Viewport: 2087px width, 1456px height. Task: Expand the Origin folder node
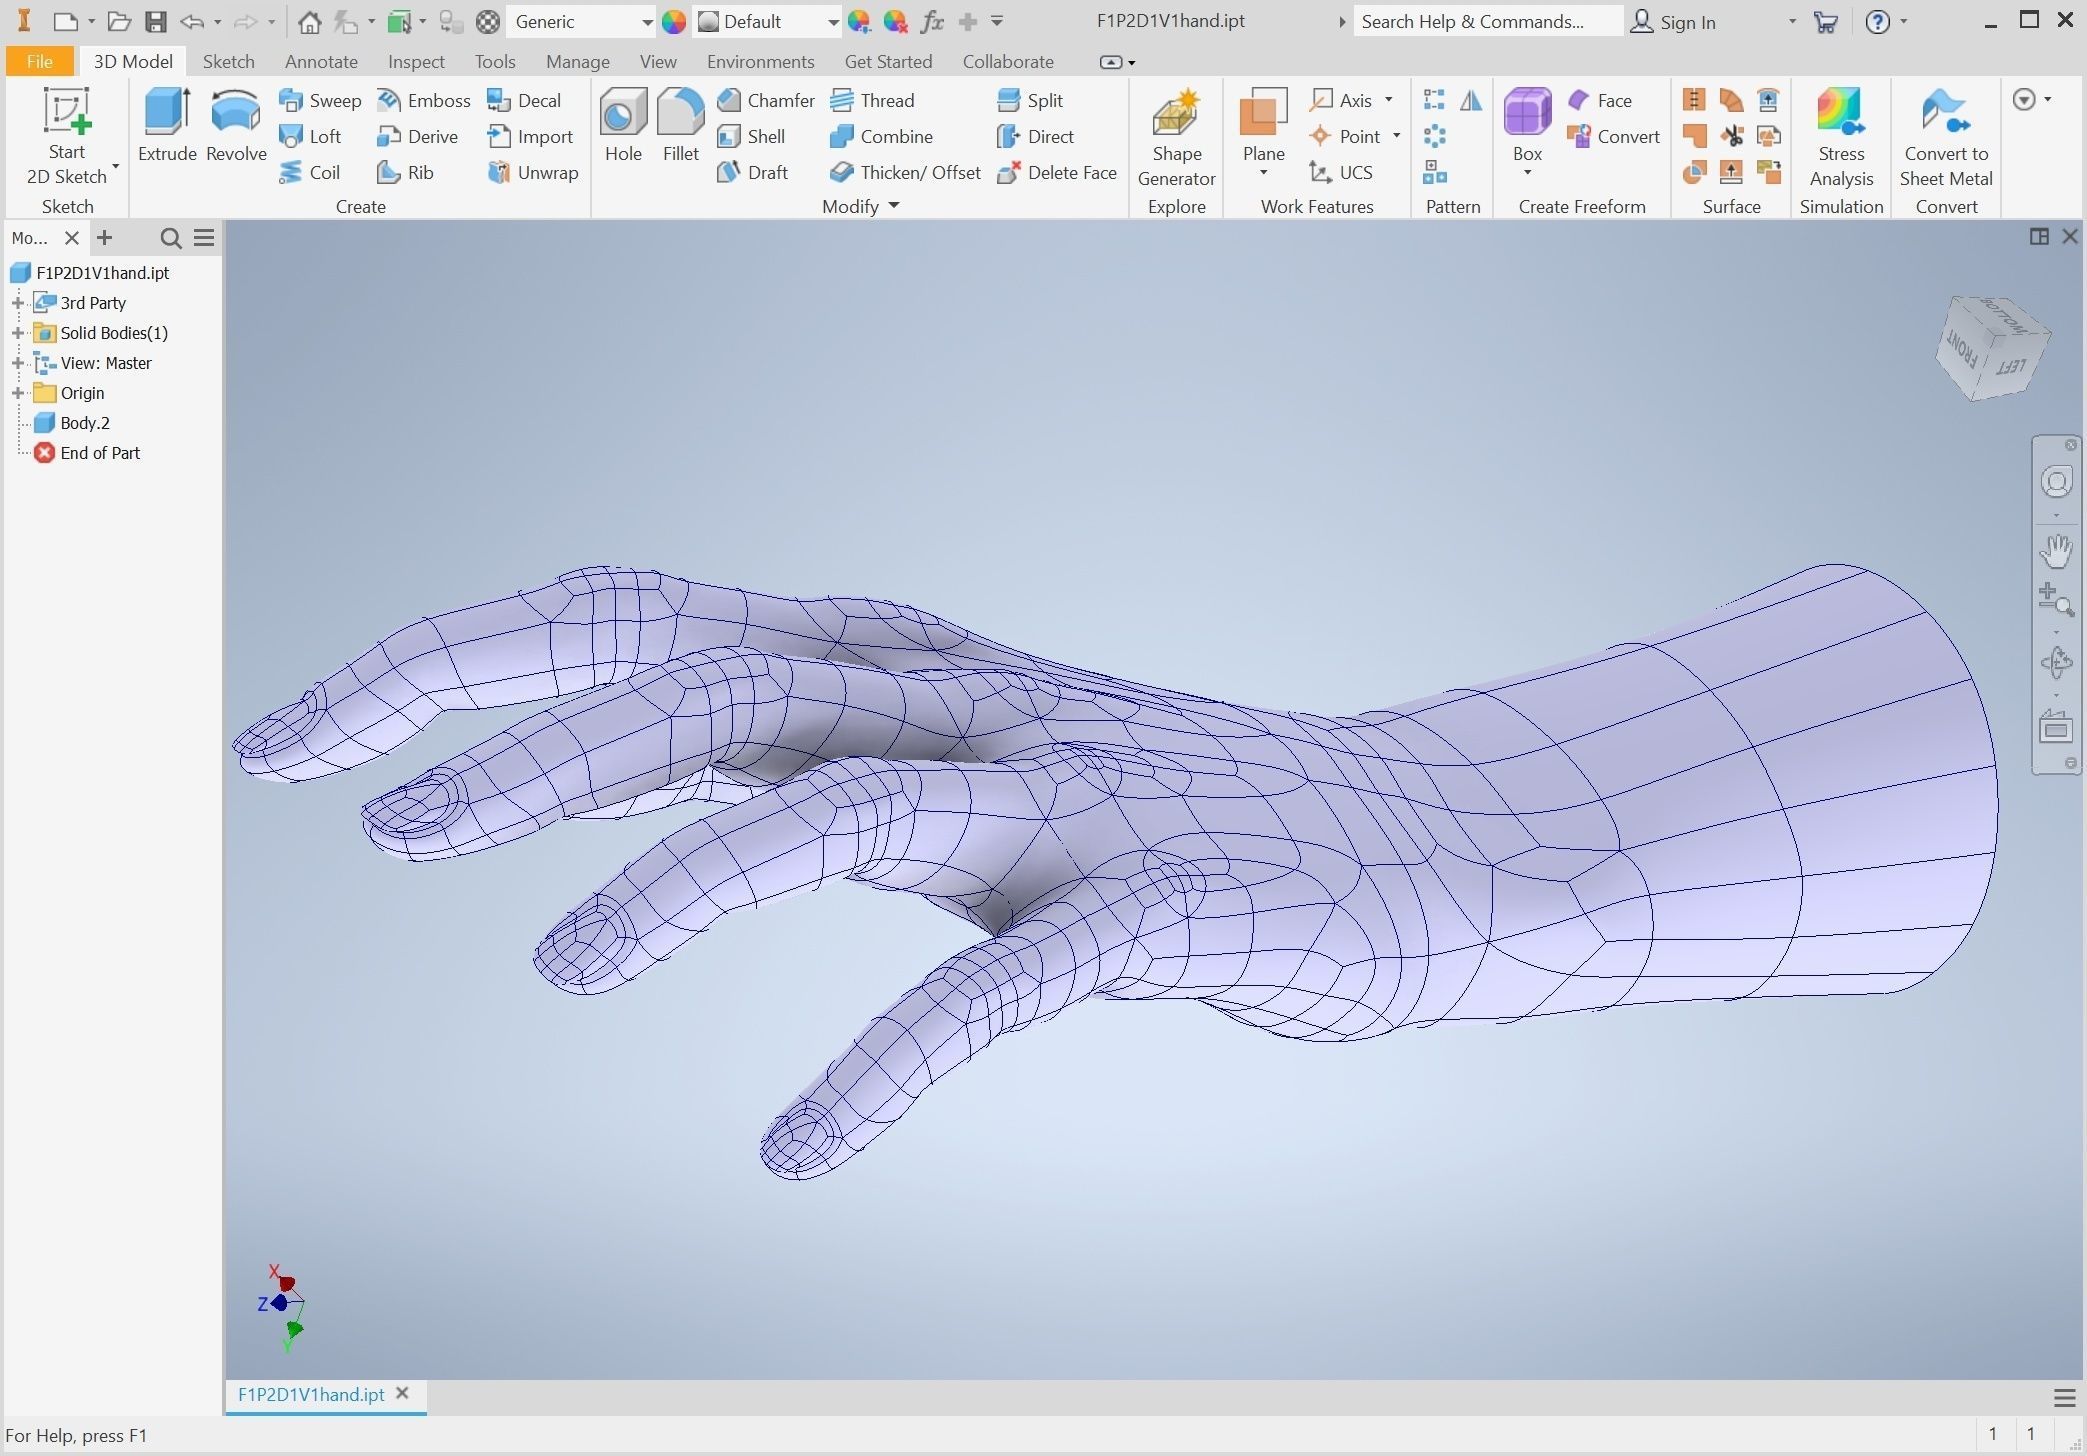(18, 393)
